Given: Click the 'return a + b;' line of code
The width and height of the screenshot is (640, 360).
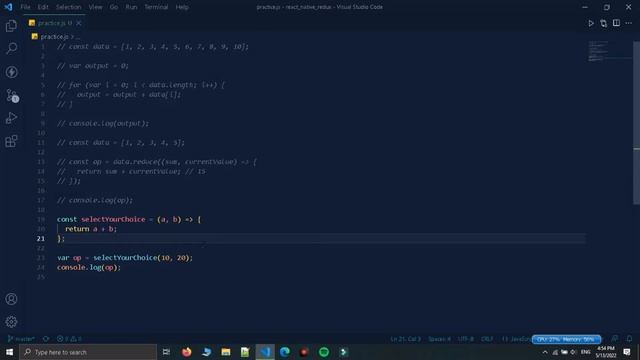Looking at the screenshot, I should [91, 229].
